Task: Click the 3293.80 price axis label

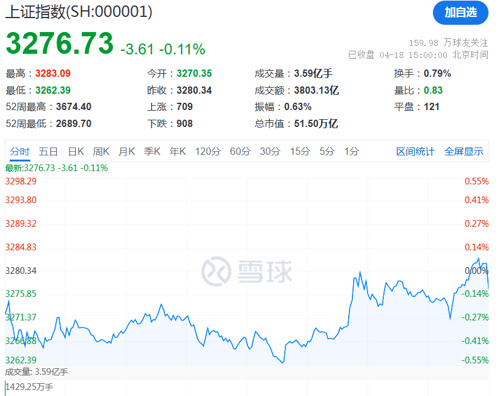Action: (21, 200)
